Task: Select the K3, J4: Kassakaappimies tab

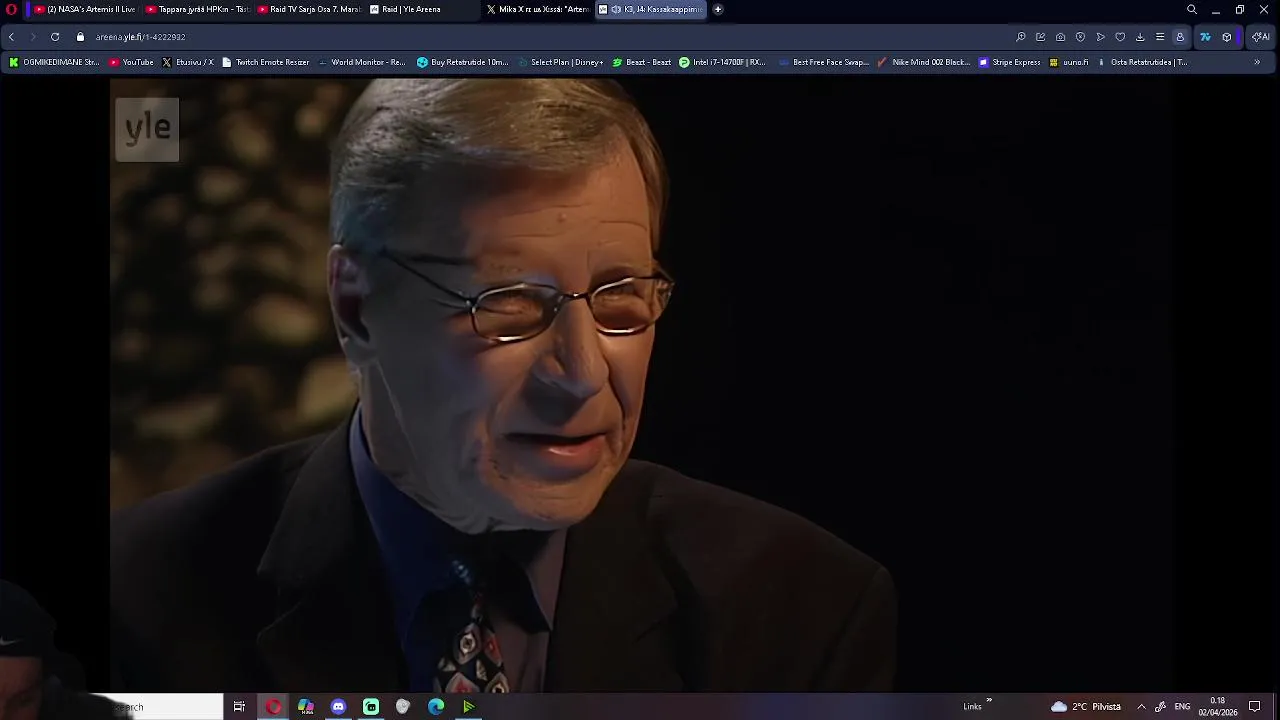Action: pyautogui.click(x=651, y=9)
